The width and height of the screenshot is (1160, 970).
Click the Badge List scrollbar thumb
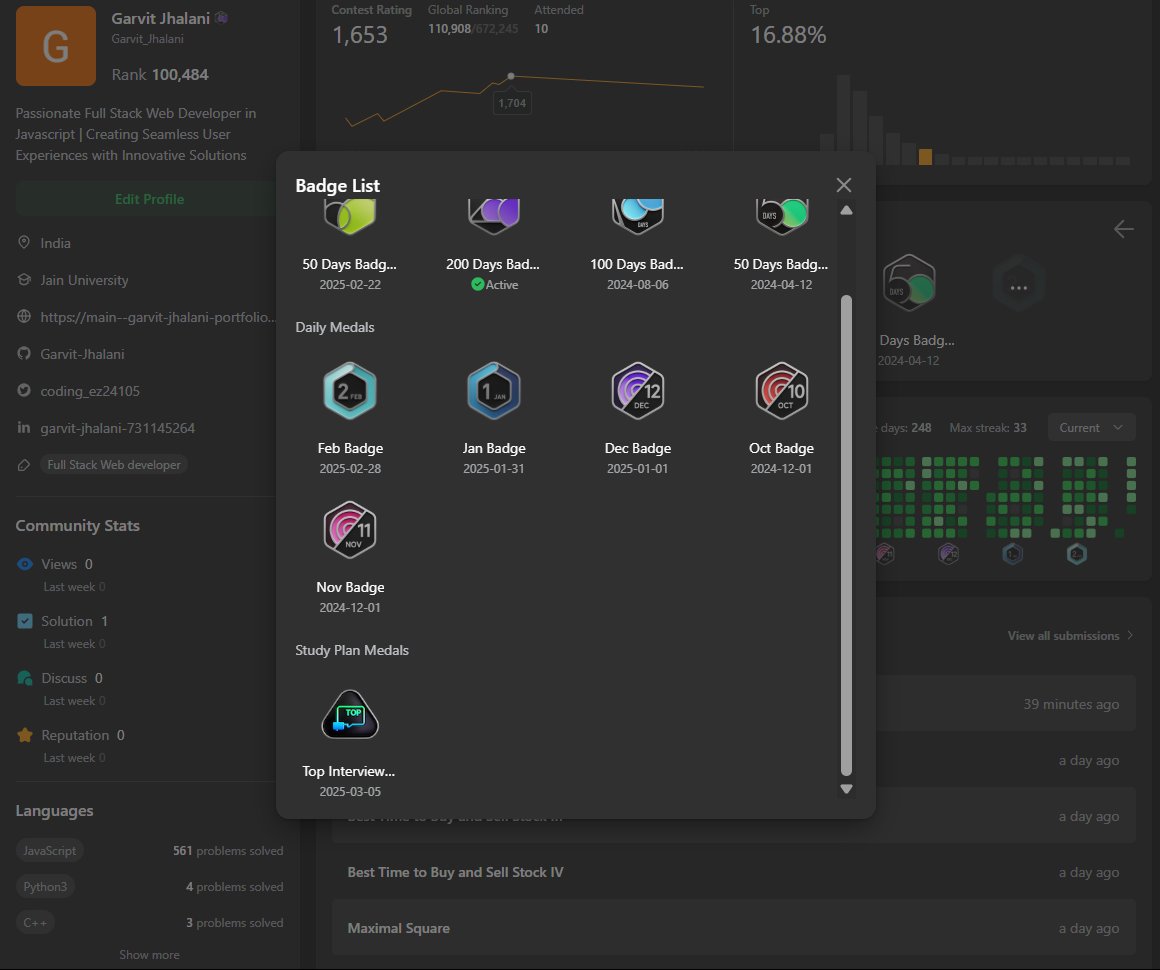tap(846, 535)
